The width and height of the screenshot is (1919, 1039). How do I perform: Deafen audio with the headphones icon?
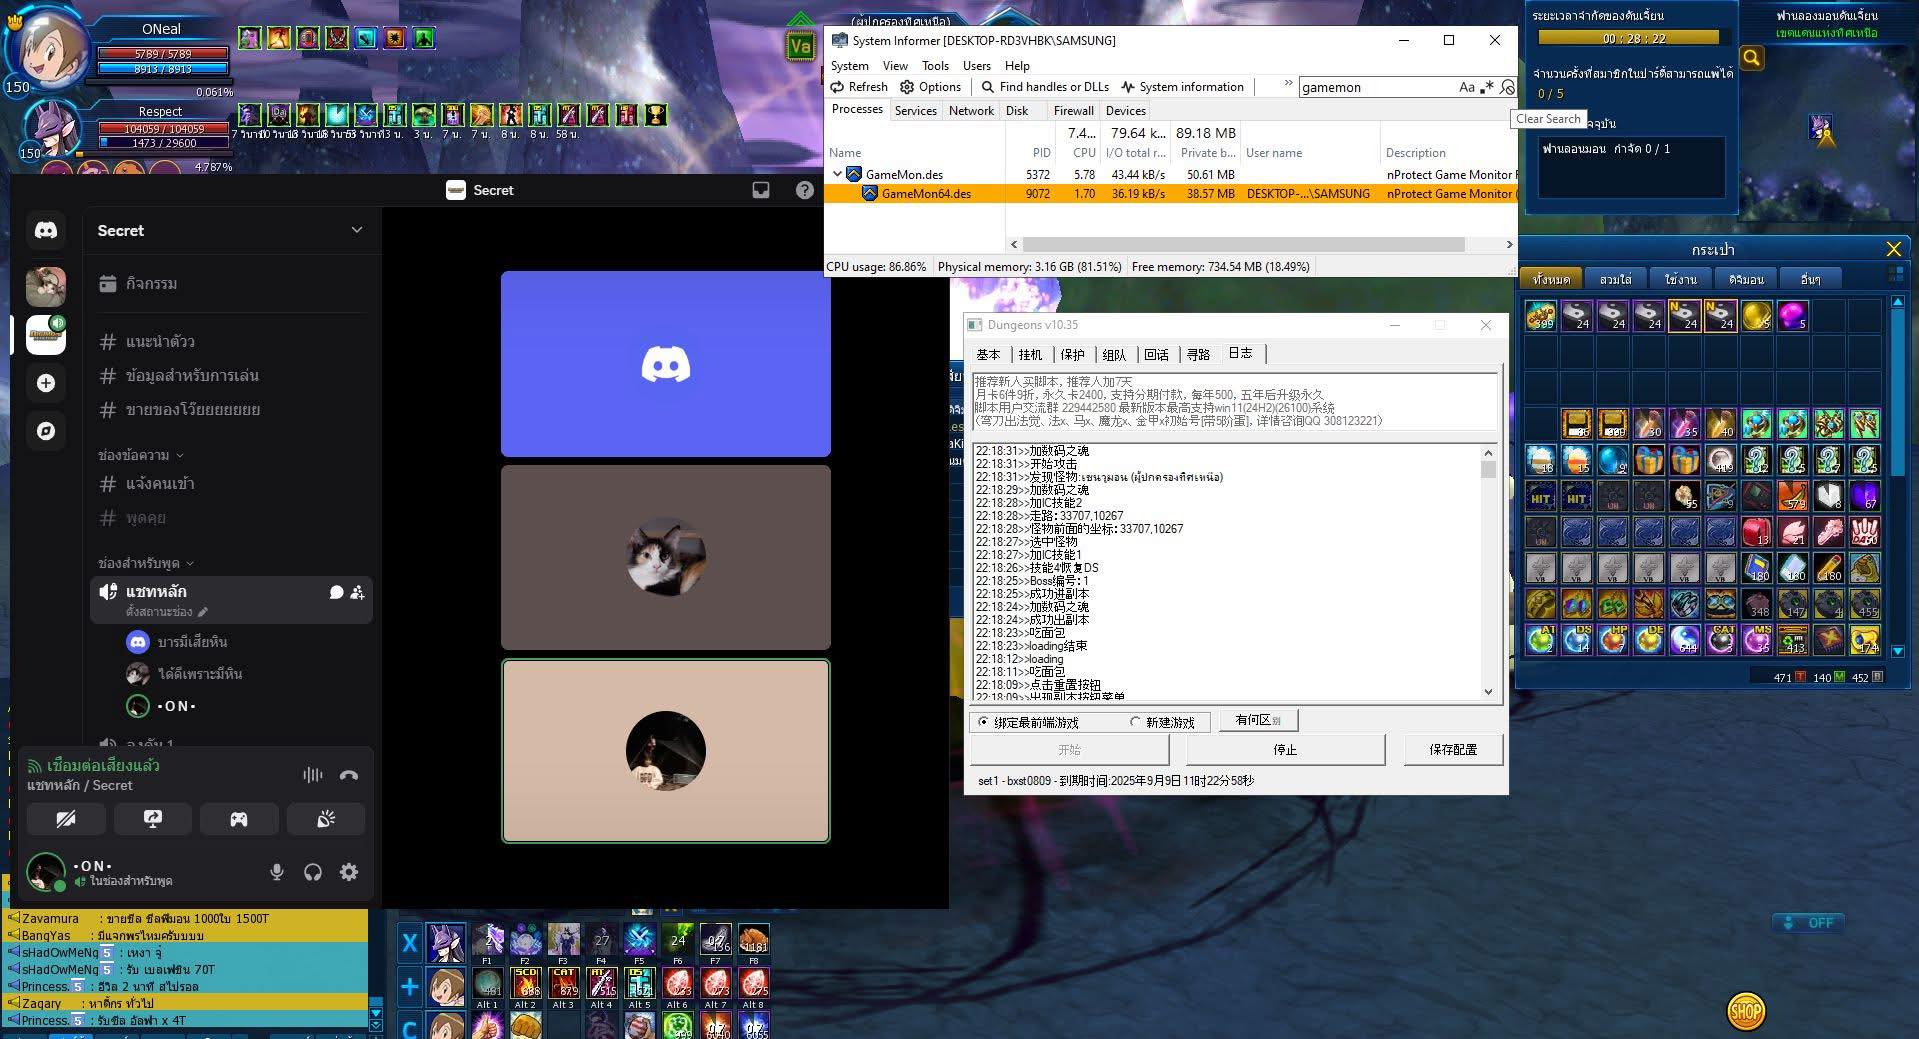pos(313,872)
